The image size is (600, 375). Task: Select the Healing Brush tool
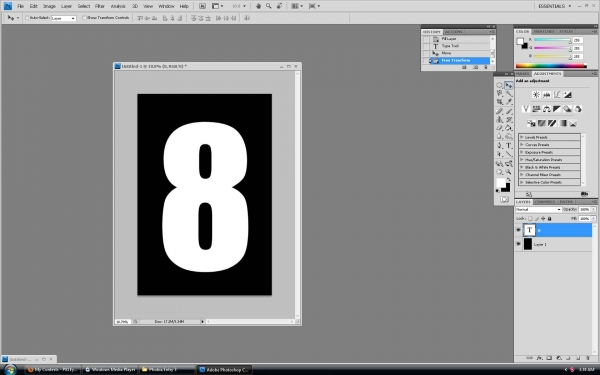click(x=499, y=111)
